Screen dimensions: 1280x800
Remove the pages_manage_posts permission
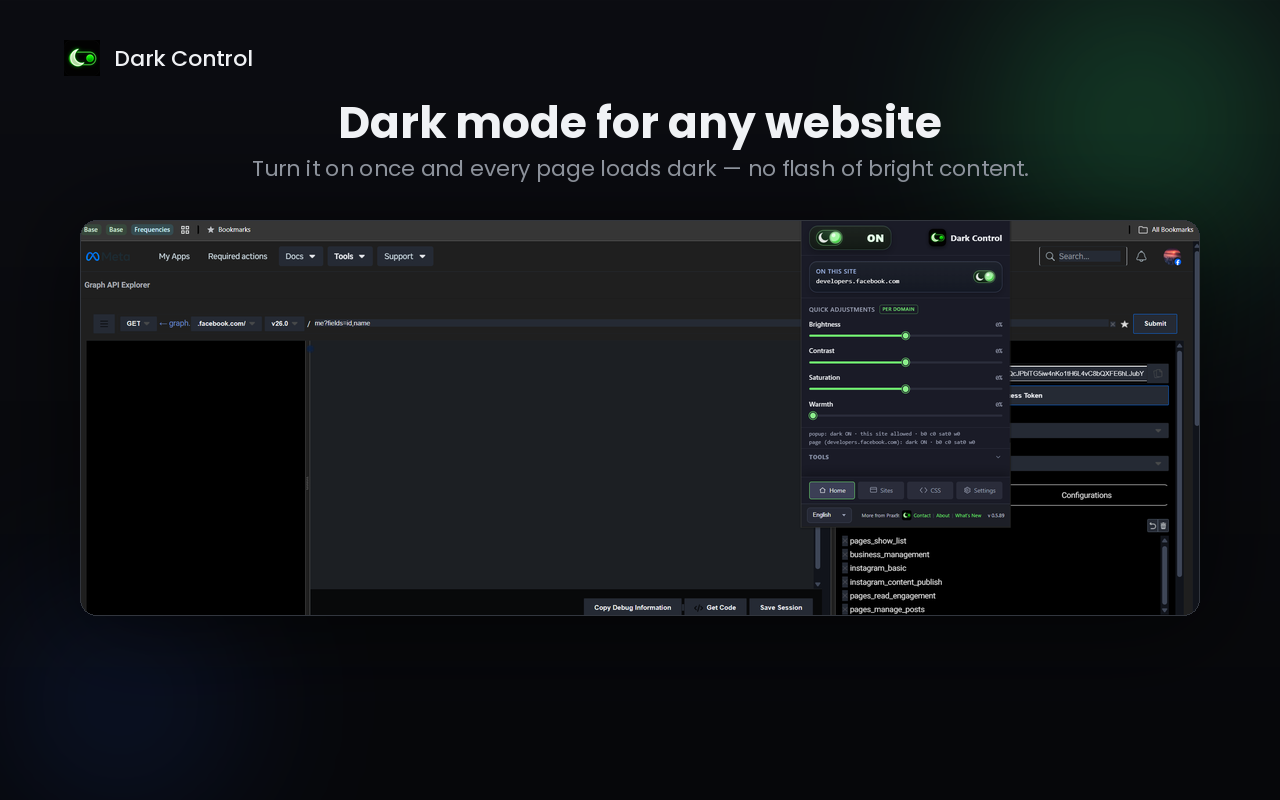tap(845, 609)
